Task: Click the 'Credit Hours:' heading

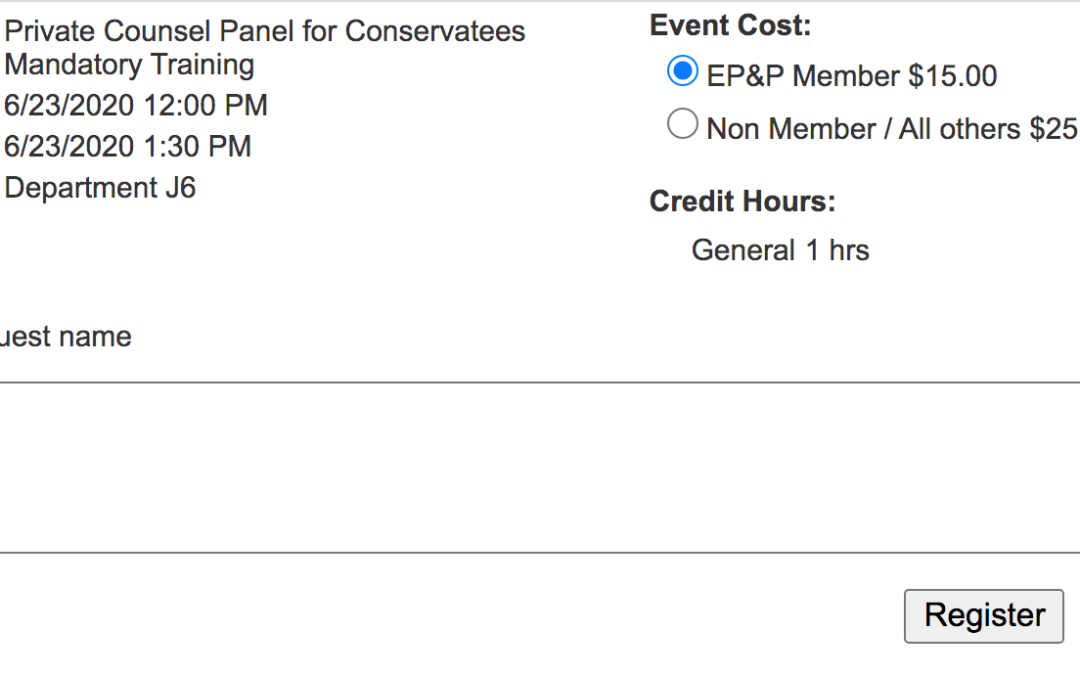Action: (x=742, y=202)
